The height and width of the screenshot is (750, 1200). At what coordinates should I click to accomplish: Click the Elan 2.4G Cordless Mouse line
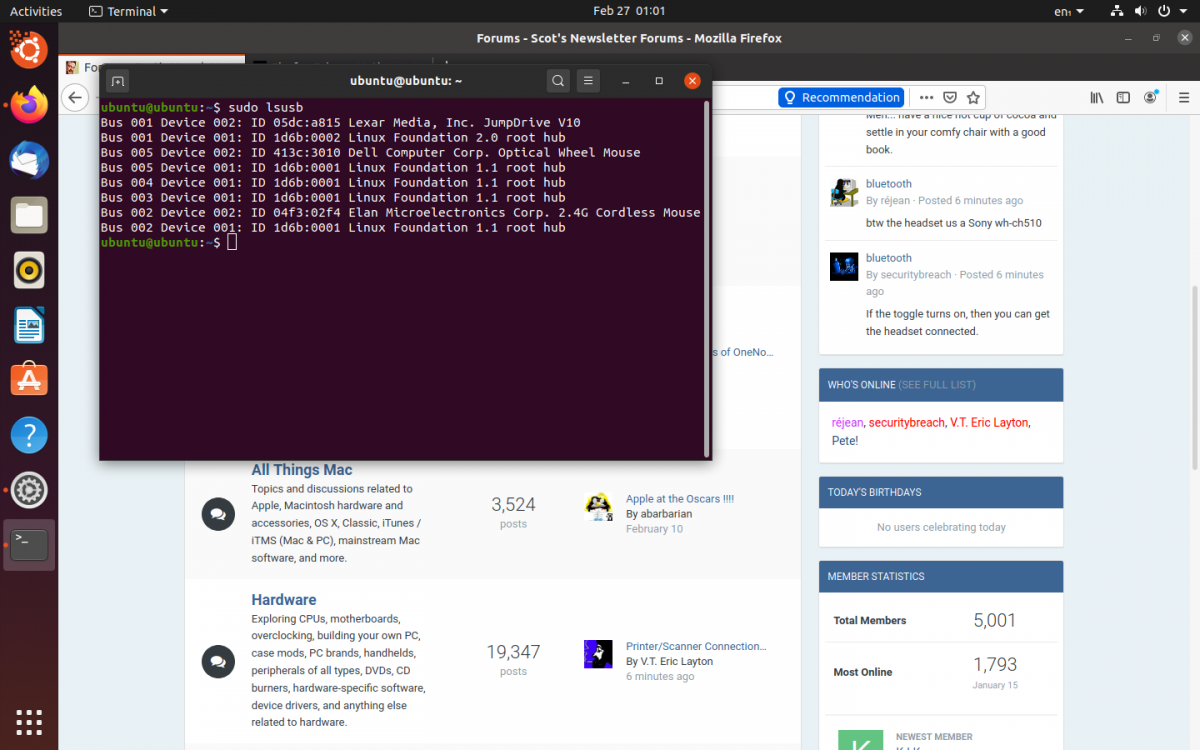pyautogui.click(x=401, y=212)
